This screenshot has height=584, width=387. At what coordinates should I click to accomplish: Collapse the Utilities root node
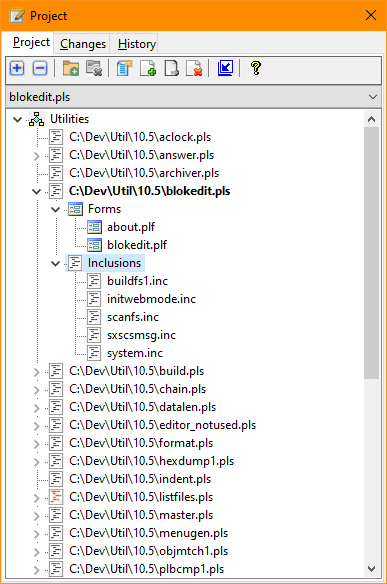coord(18,120)
